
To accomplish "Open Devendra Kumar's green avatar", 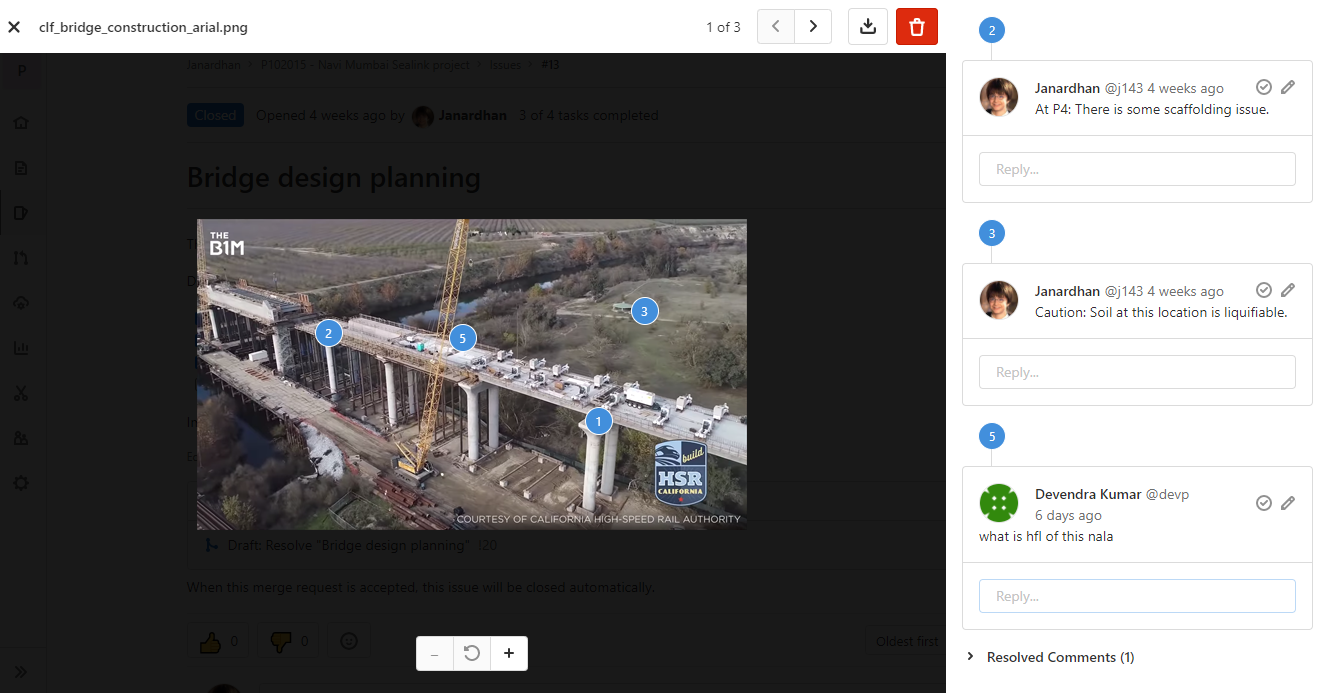I will tap(999, 503).
